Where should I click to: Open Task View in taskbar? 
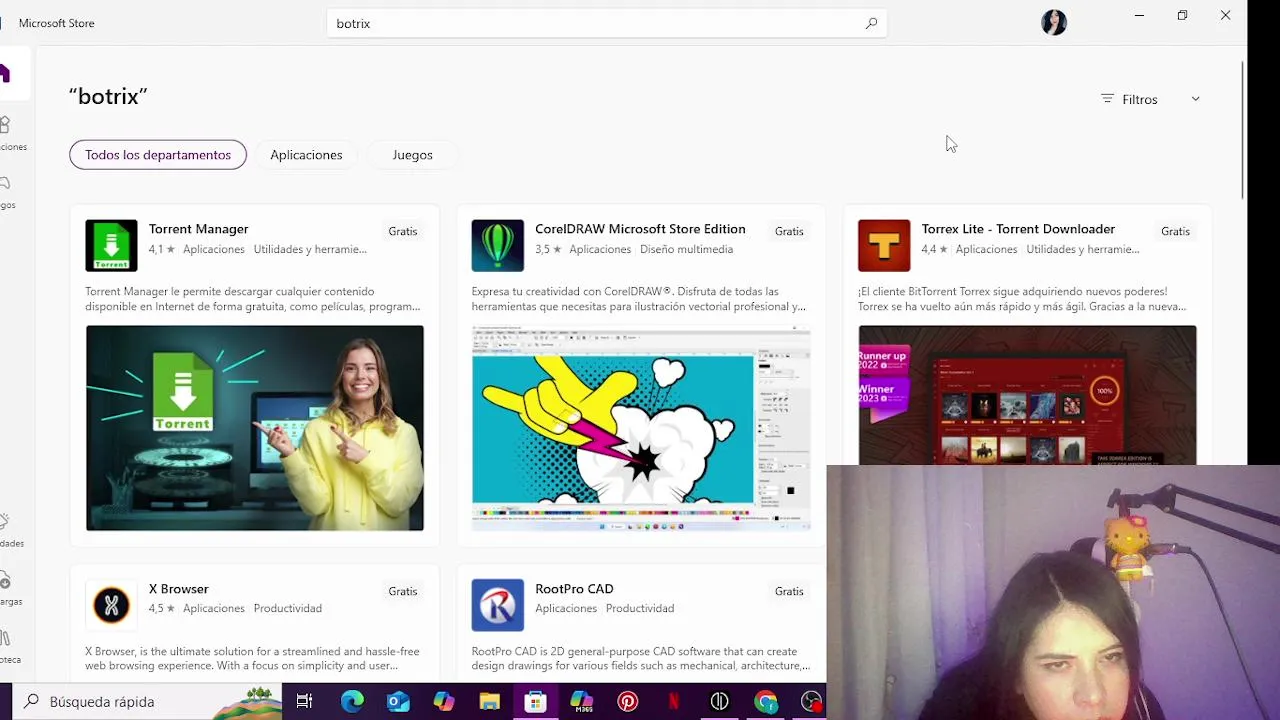305,701
